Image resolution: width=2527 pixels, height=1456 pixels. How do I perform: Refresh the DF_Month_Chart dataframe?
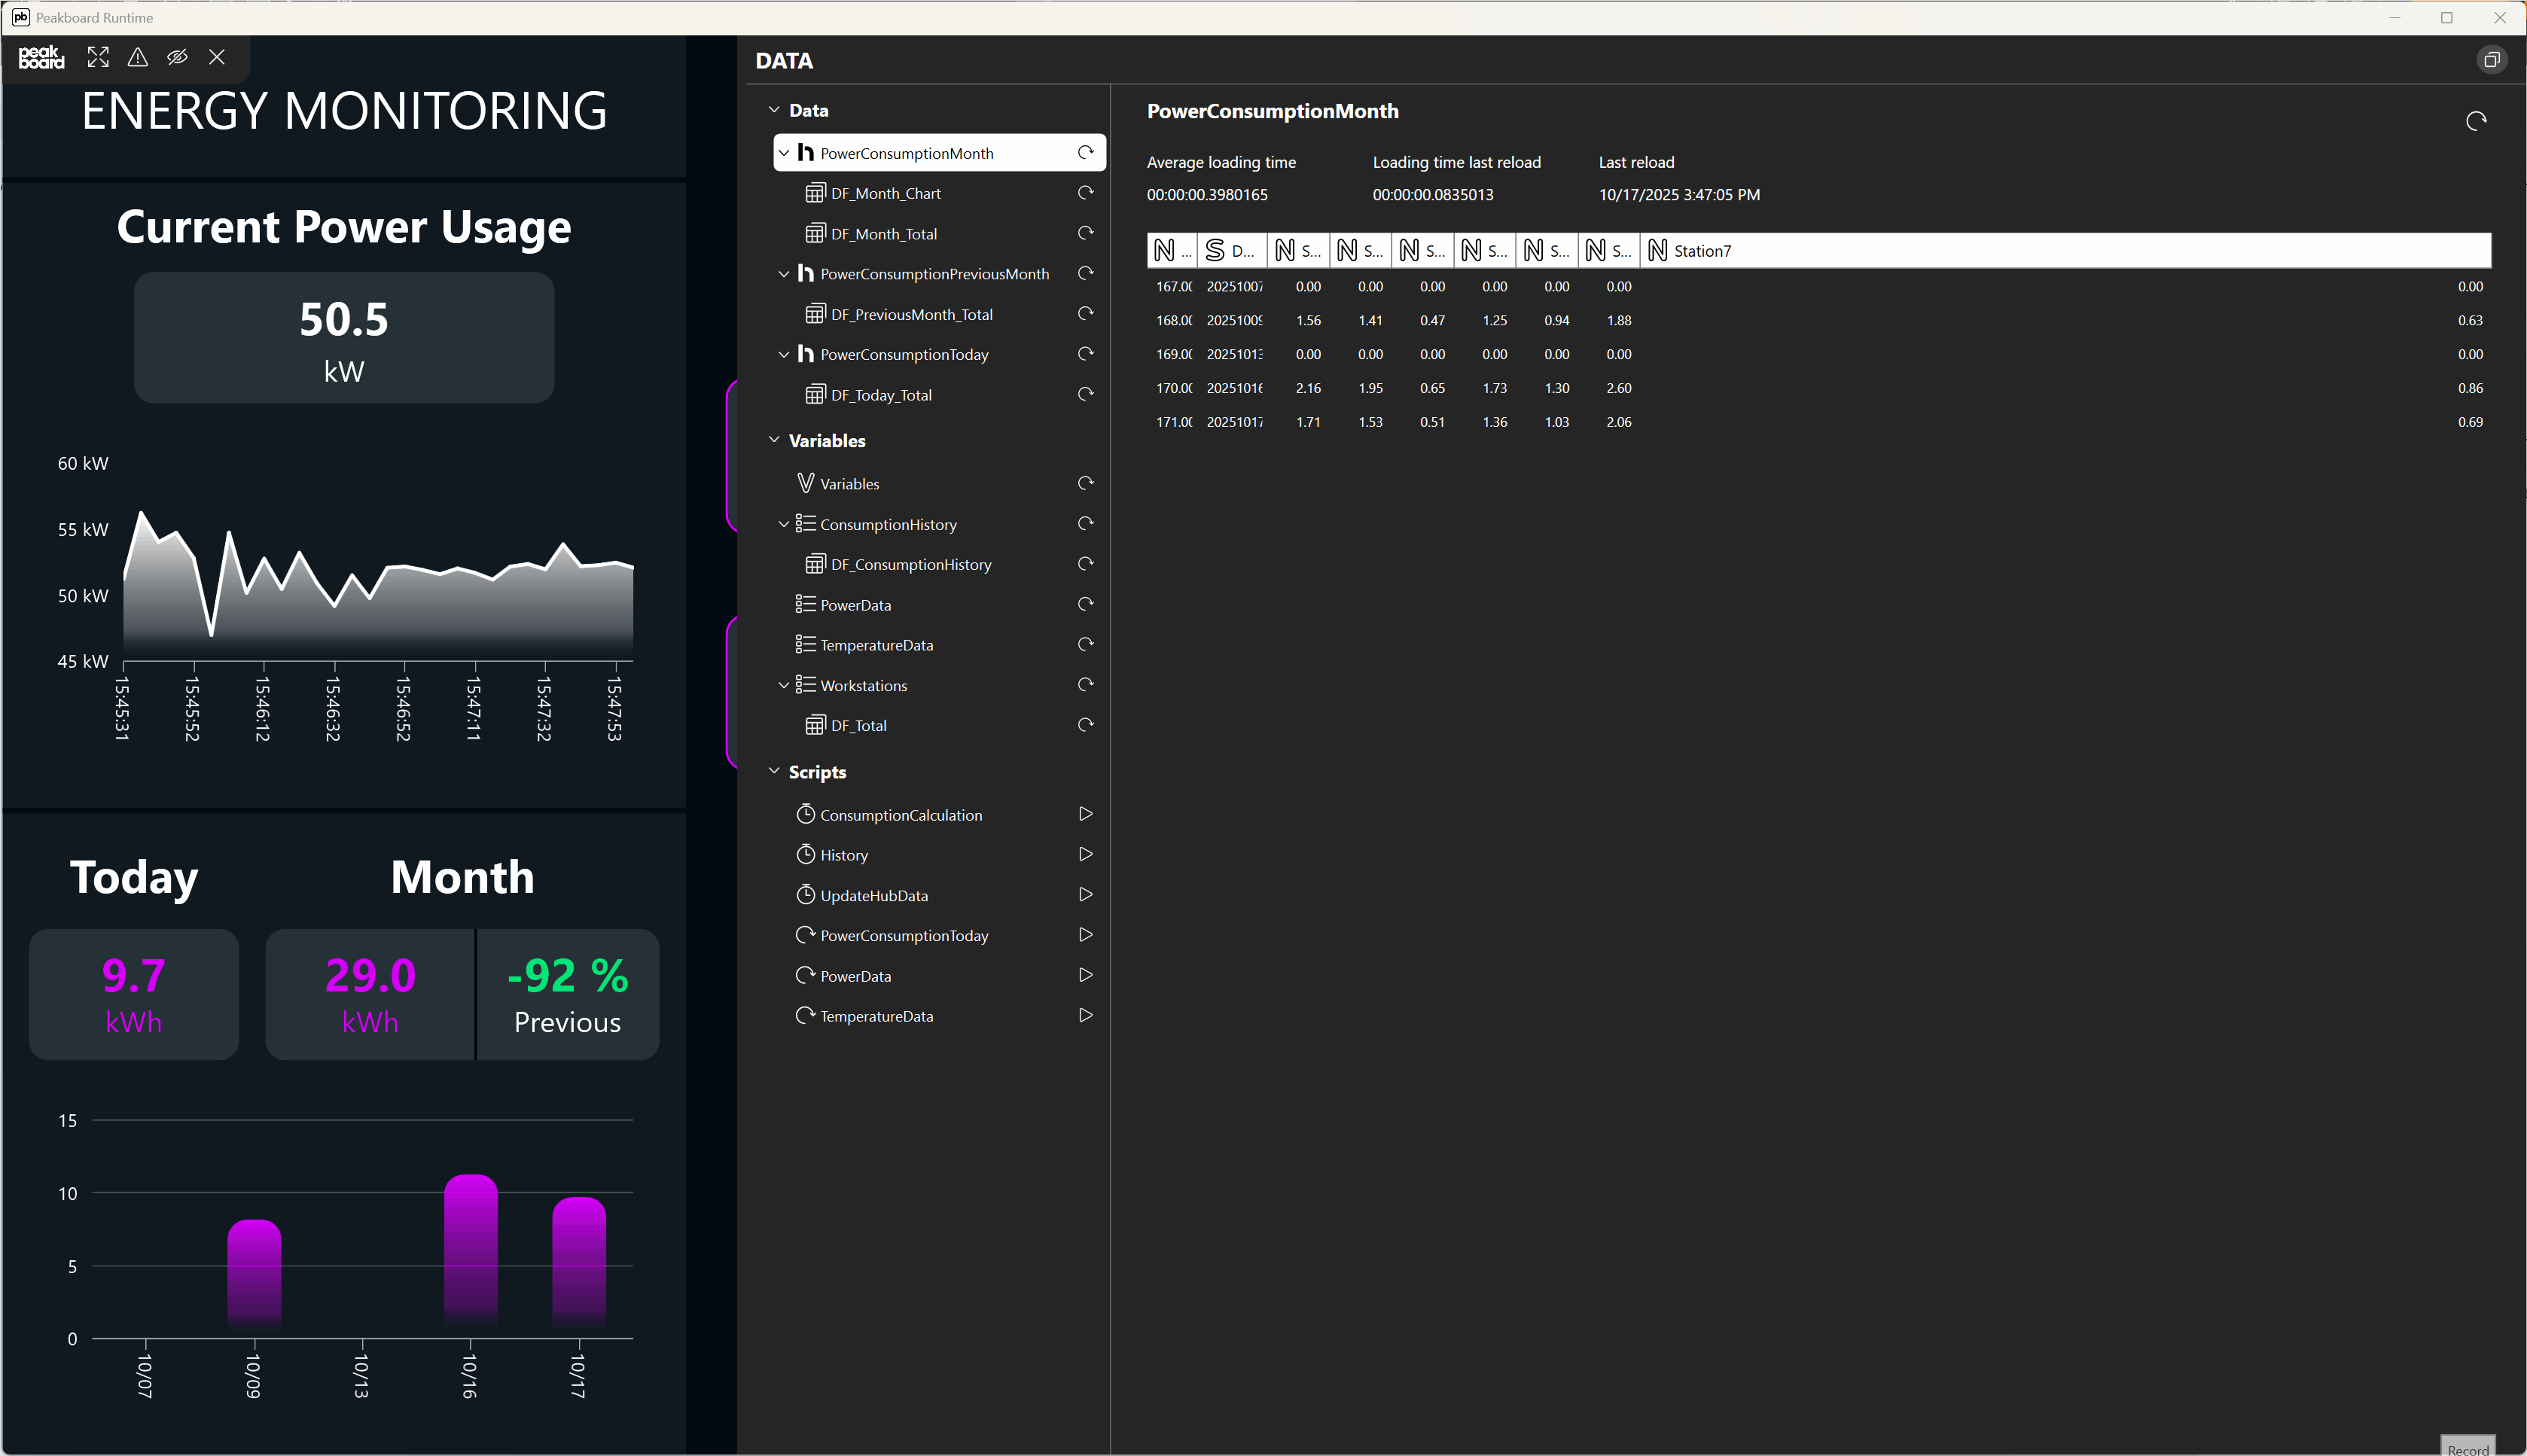click(1086, 192)
